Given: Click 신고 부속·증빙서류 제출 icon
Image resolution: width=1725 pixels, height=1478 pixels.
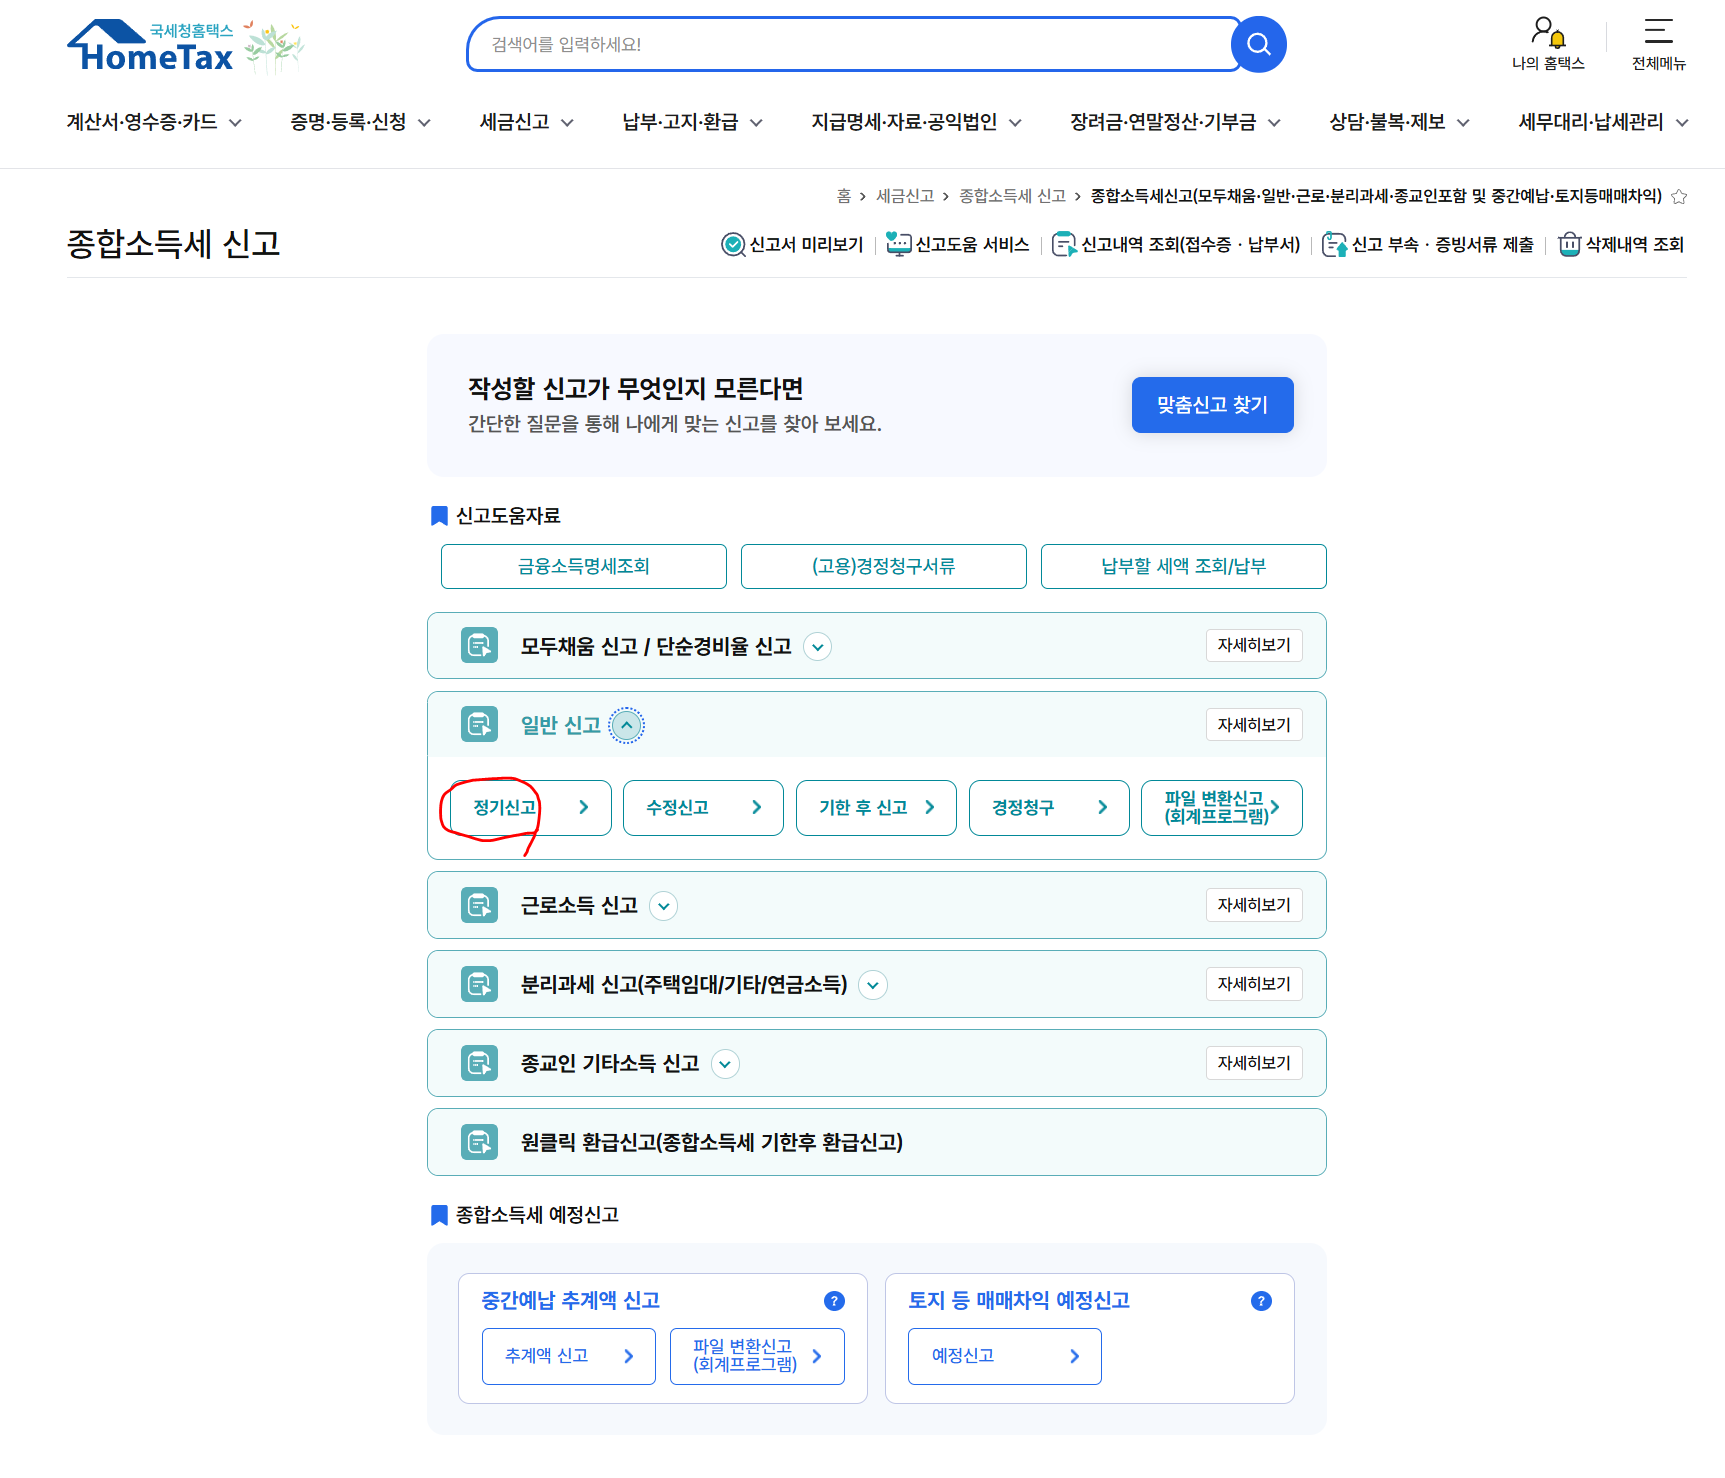Looking at the screenshot, I should pos(1335,245).
